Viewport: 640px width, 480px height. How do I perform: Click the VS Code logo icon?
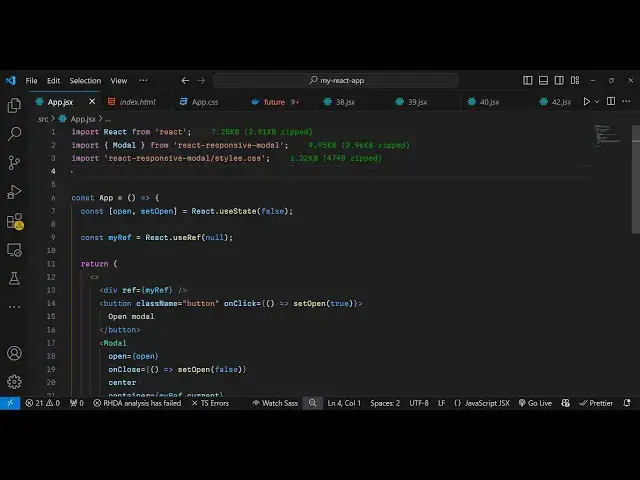(x=11, y=80)
